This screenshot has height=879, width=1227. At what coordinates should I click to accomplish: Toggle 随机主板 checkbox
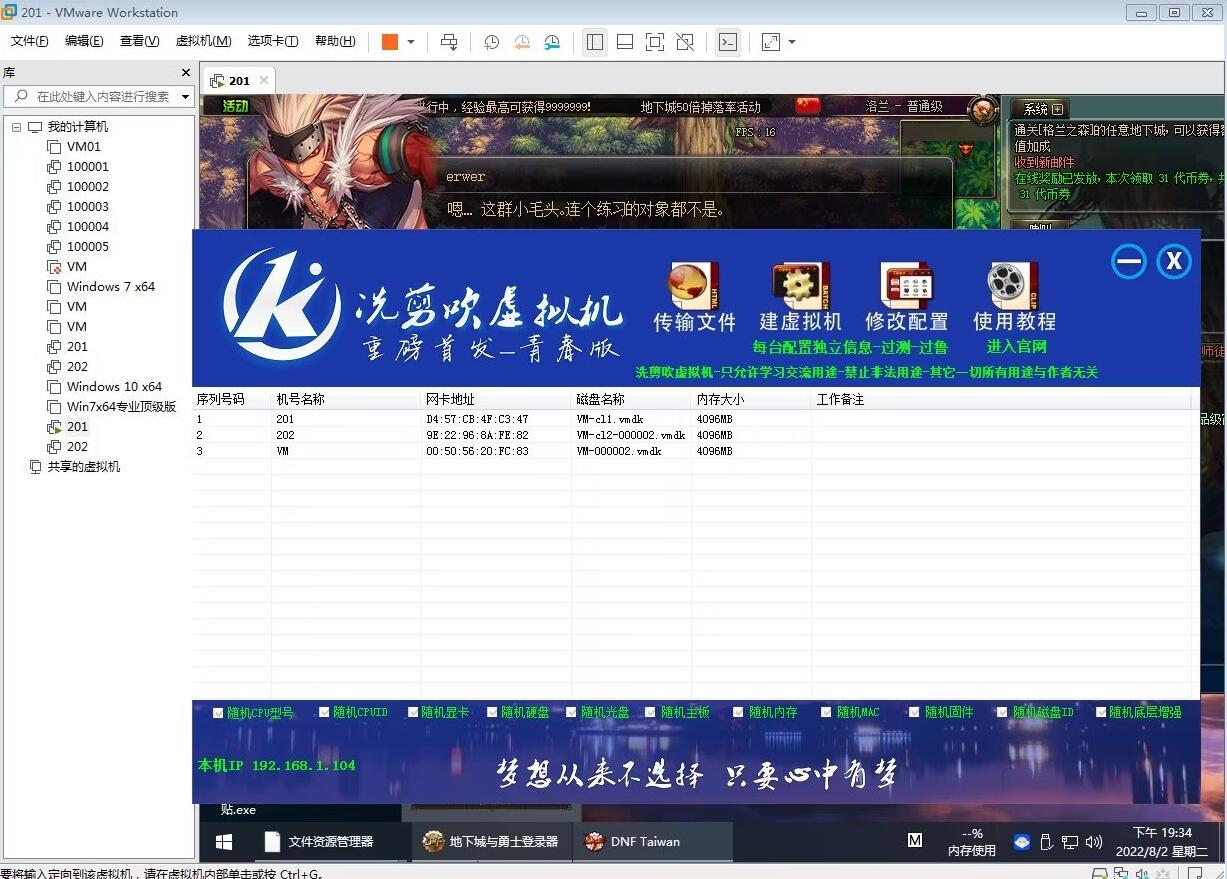click(x=651, y=713)
